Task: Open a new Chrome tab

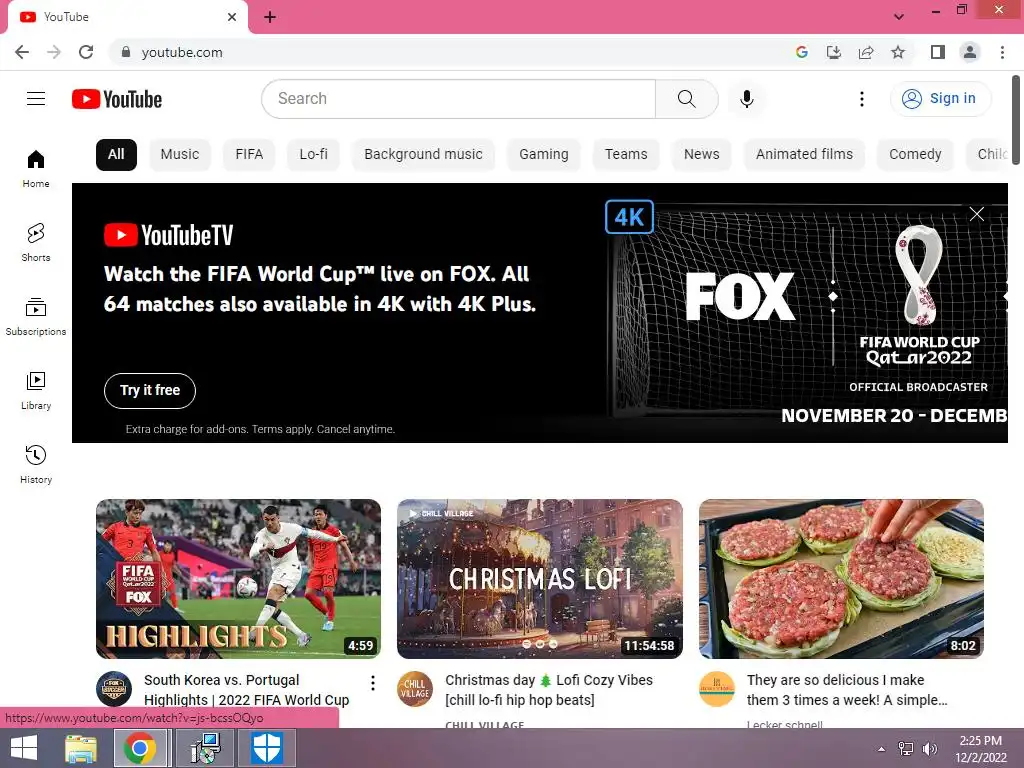Action: pyautogui.click(x=270, y=17)
